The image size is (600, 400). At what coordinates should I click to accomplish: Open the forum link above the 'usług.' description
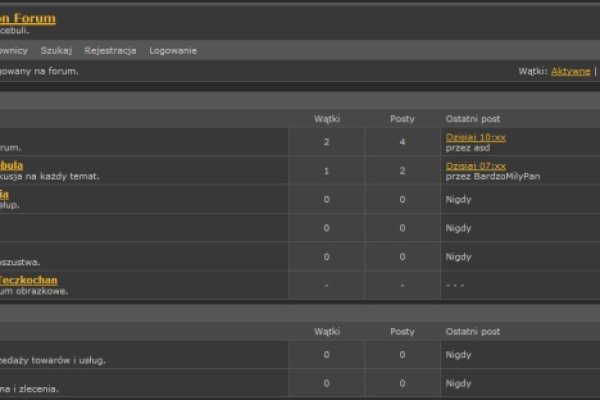[5, 194]
